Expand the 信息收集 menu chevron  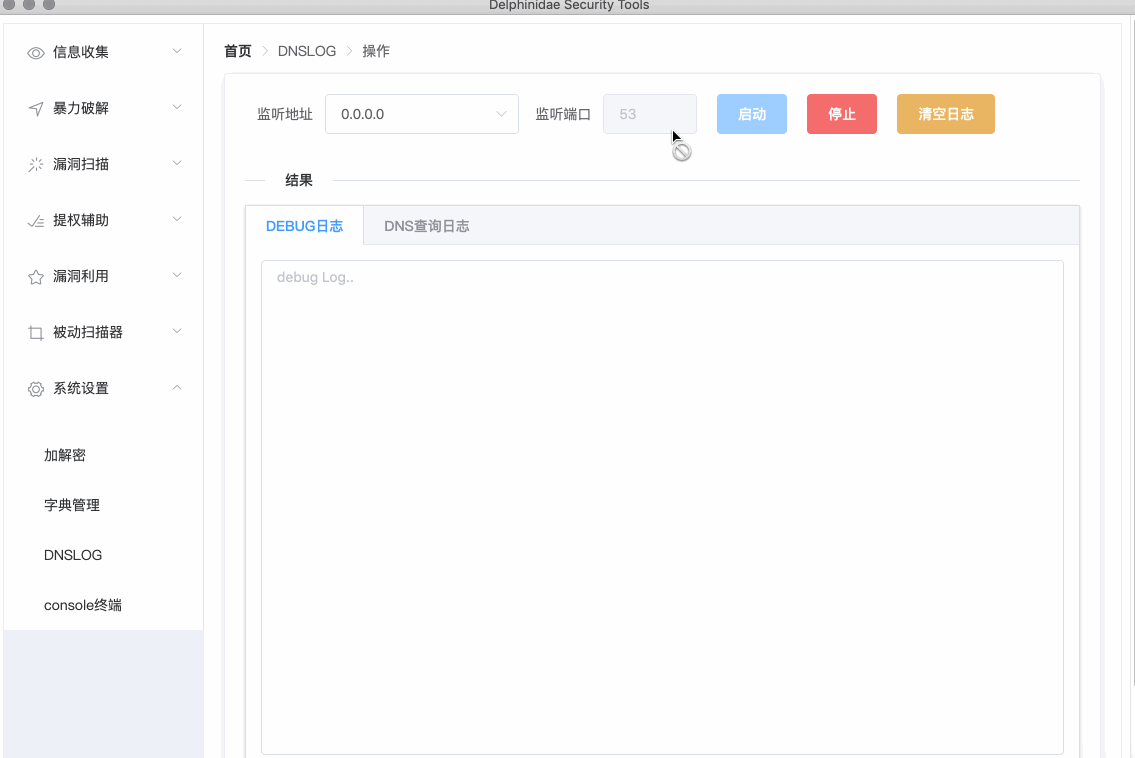[x=177, y=51]
